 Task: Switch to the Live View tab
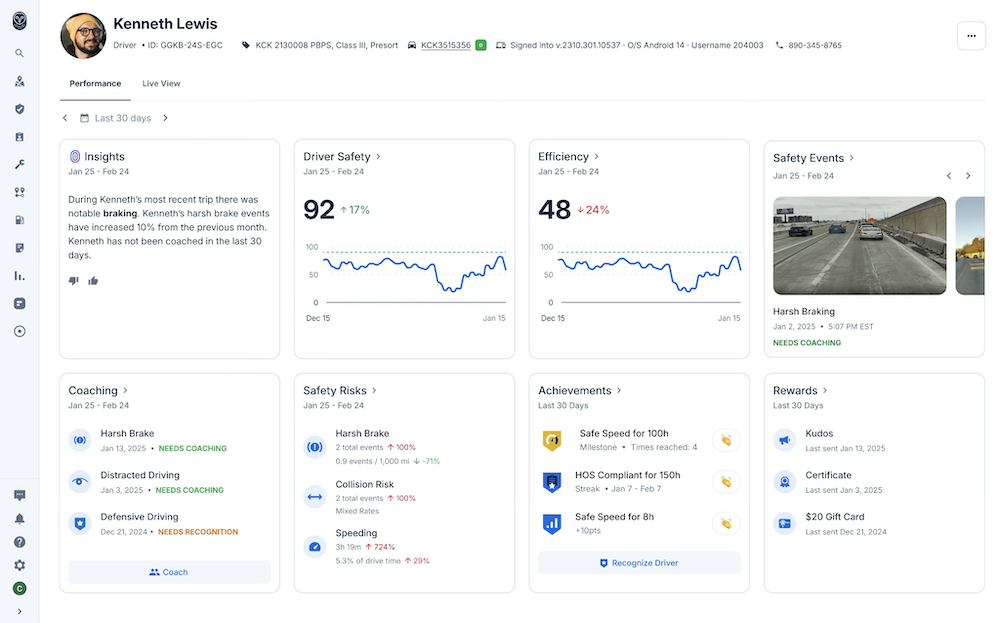(x=161, y=84)
